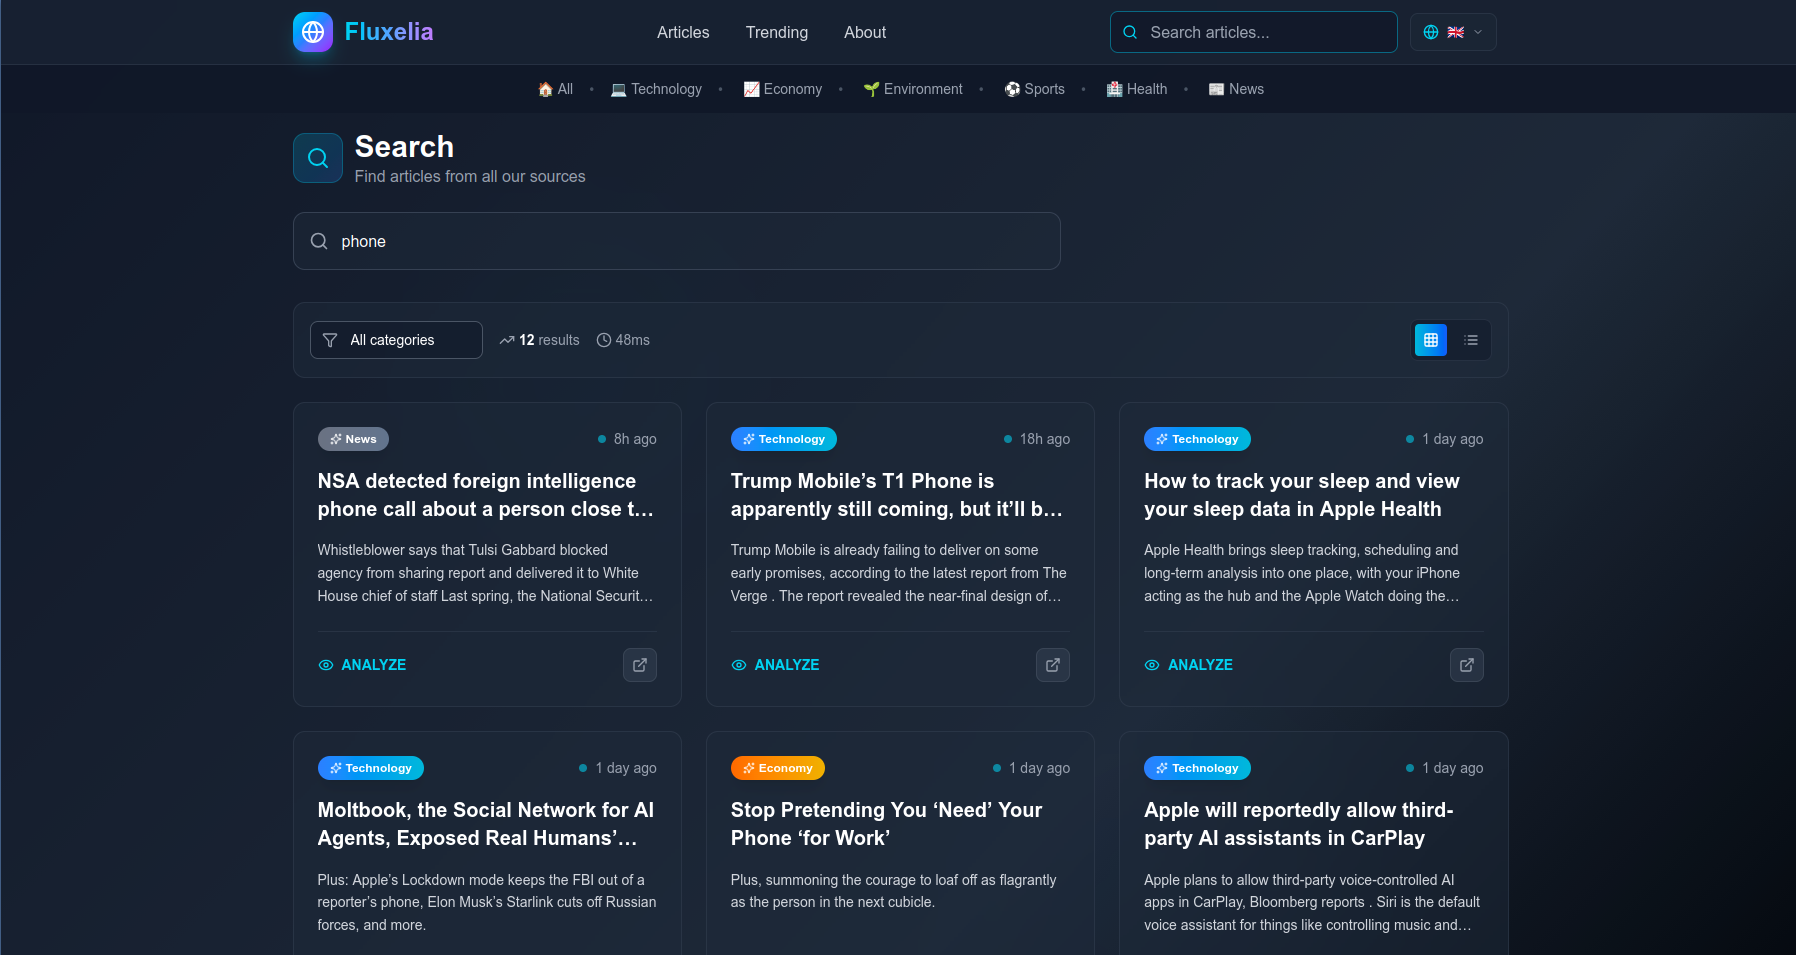This screenshot has height=955, width=1796.
Task: Select the search magnifier icon in the search bar
Action: click(x=1130, y=32)
